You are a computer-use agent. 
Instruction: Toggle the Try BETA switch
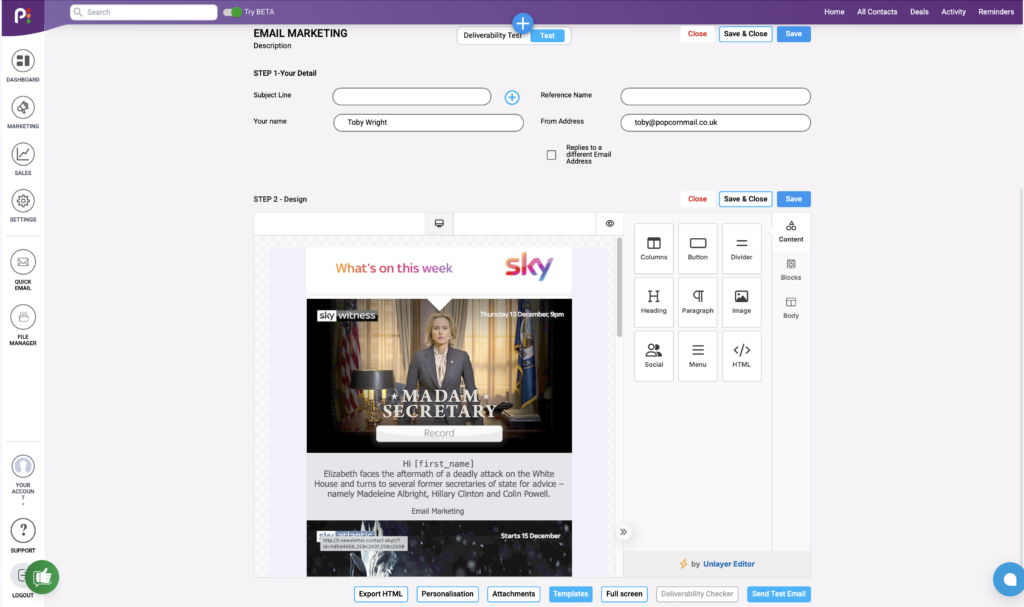pyautogui.click(x=232, y=12)
